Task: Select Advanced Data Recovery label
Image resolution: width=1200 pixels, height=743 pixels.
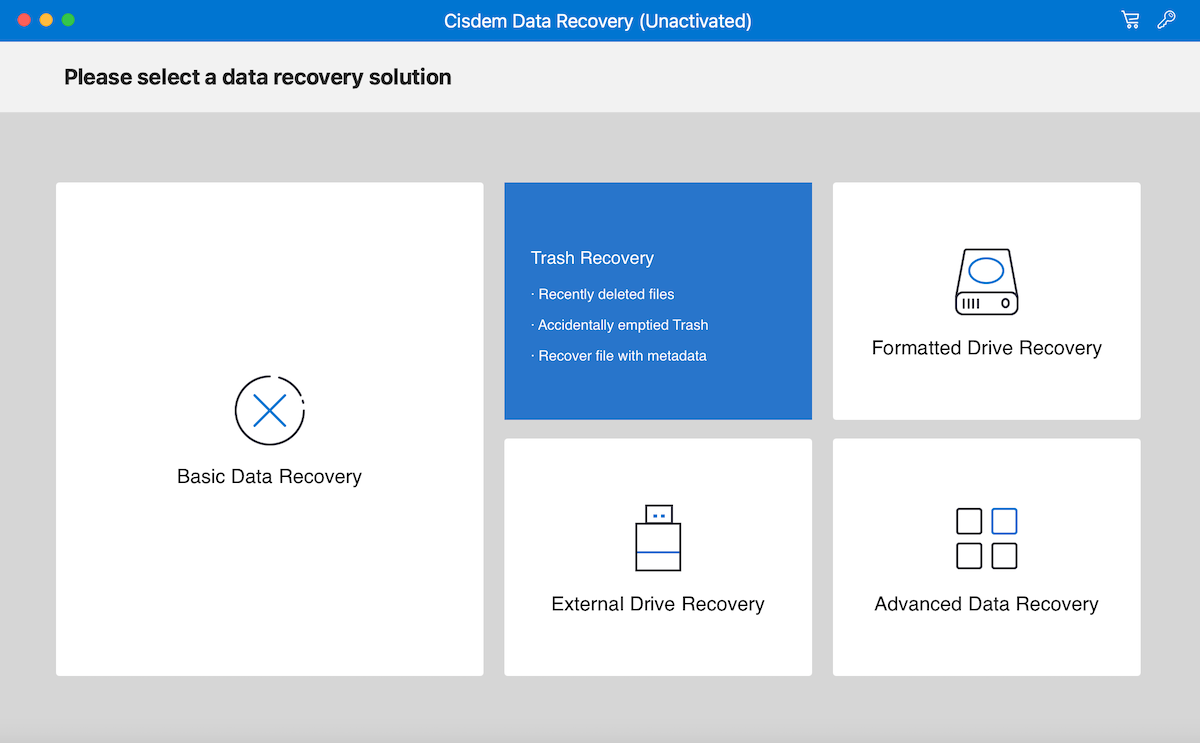Action: (x=986, y=604)
